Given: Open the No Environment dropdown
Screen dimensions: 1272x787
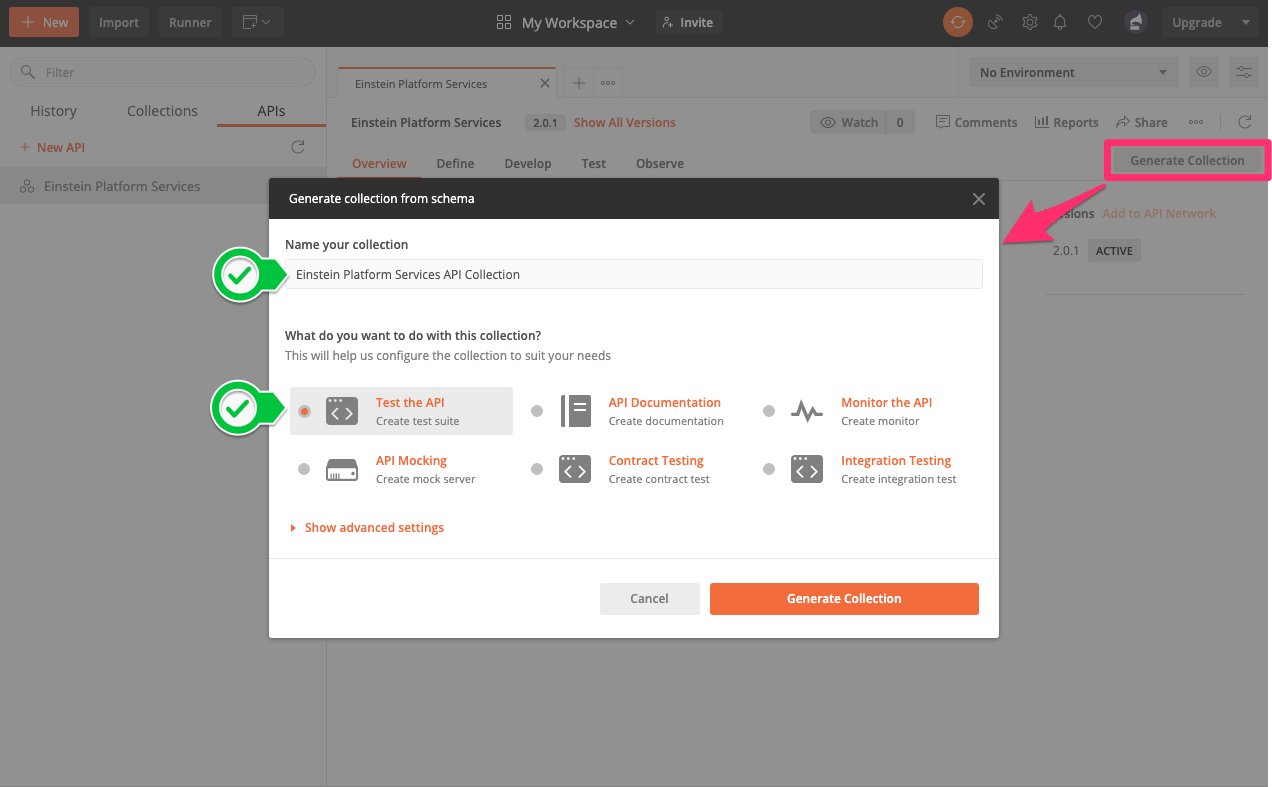Looking at the screenshot, I should 1073,72.
